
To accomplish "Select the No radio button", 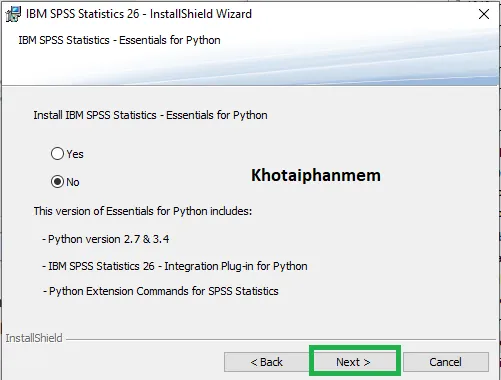I will click(x=57, y=182).
